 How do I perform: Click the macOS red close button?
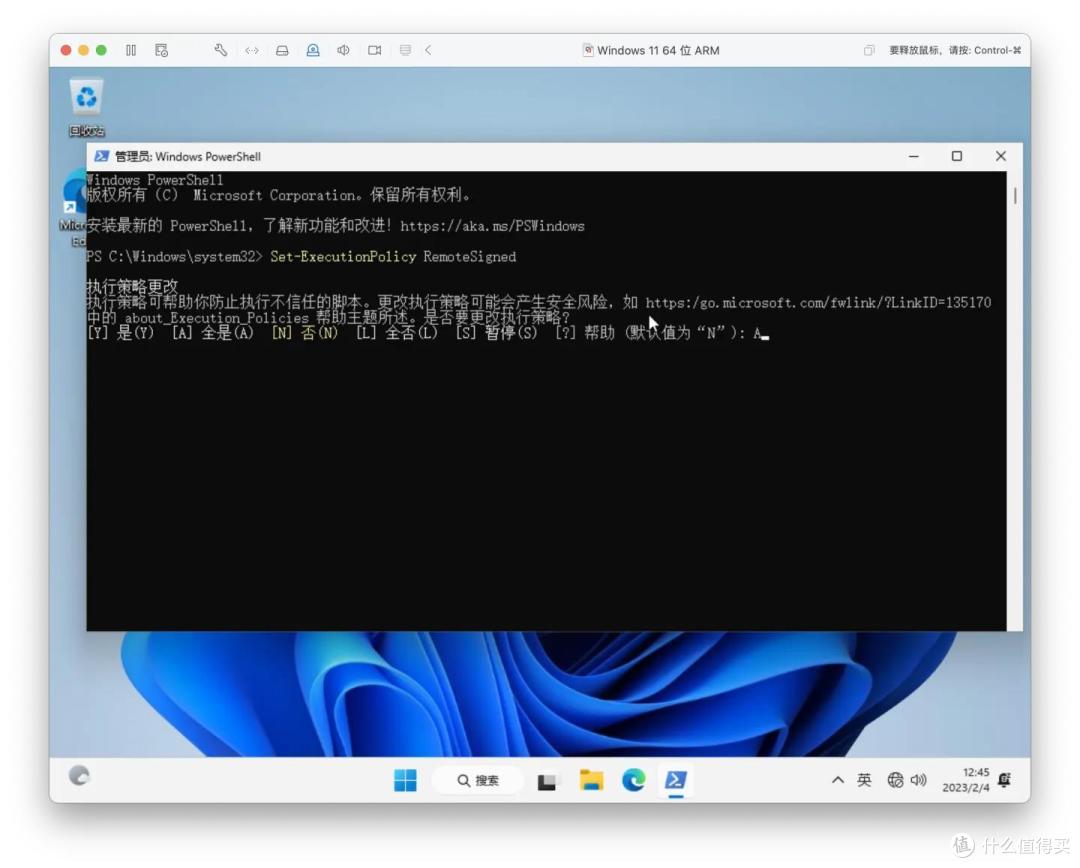(66, 50)
